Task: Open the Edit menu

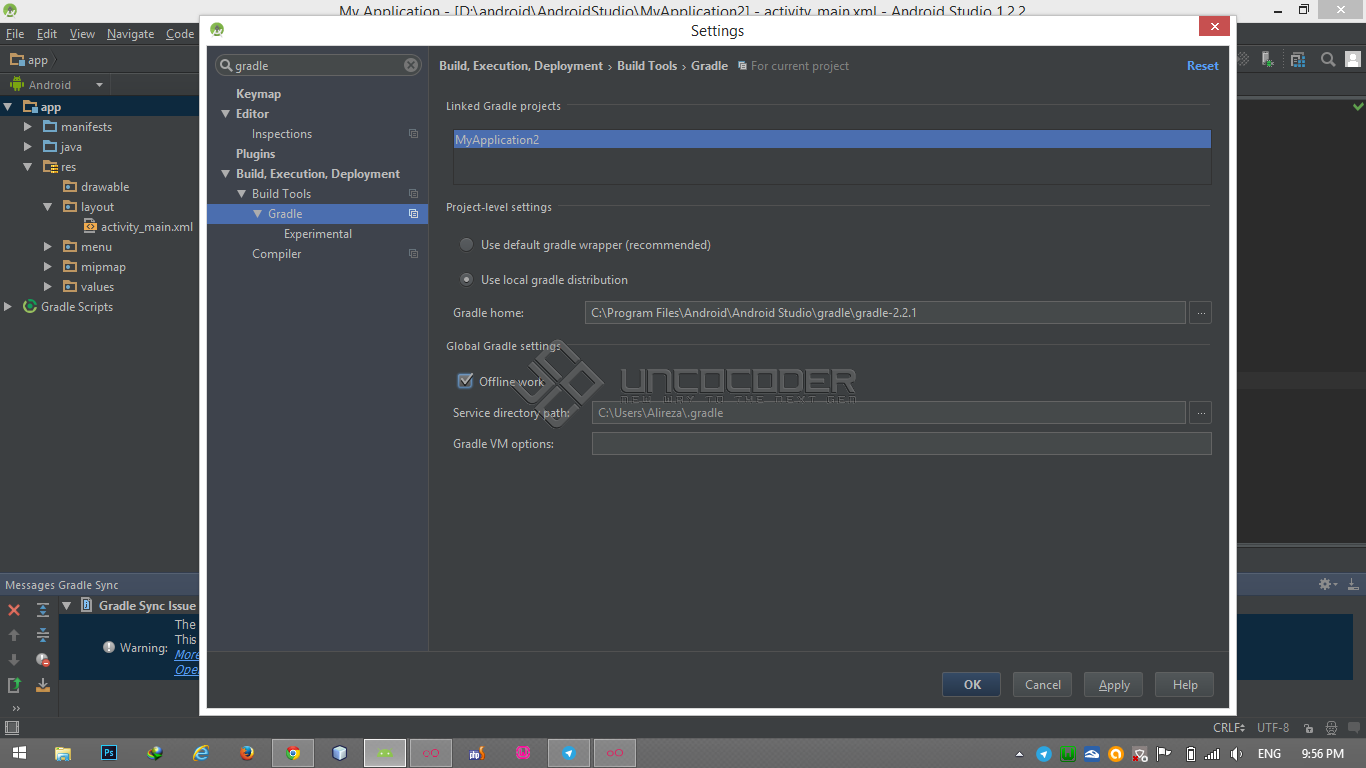Action: point(47,34)
